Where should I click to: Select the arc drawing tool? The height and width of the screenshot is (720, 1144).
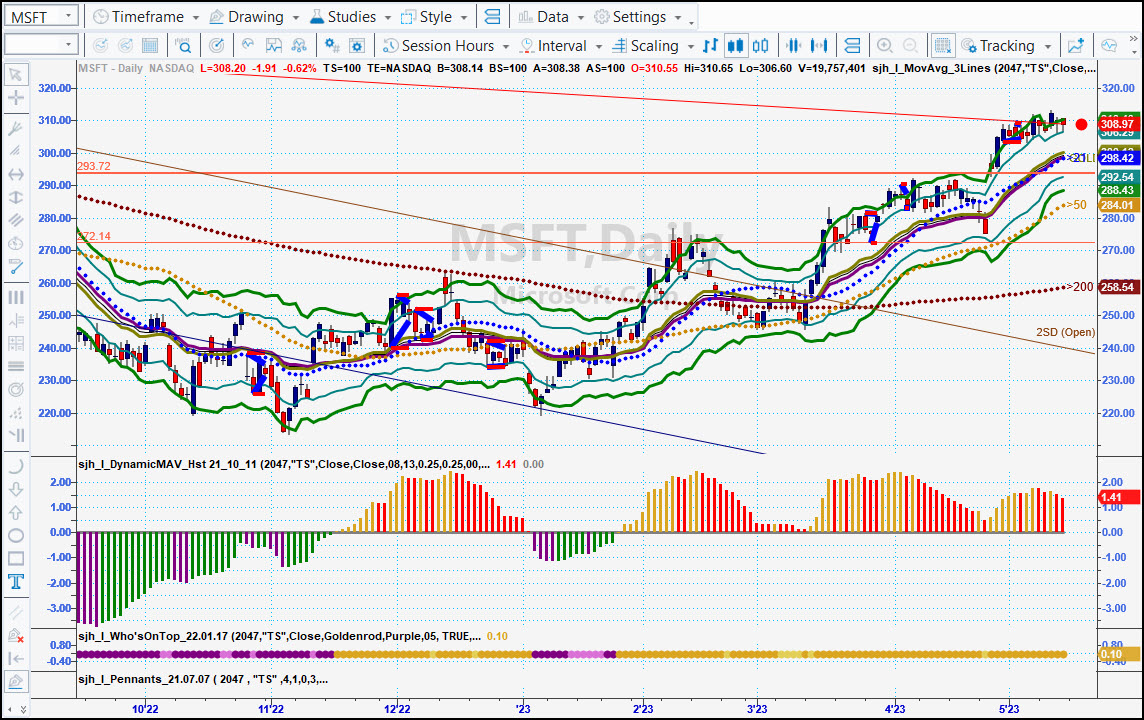(15, 465)
